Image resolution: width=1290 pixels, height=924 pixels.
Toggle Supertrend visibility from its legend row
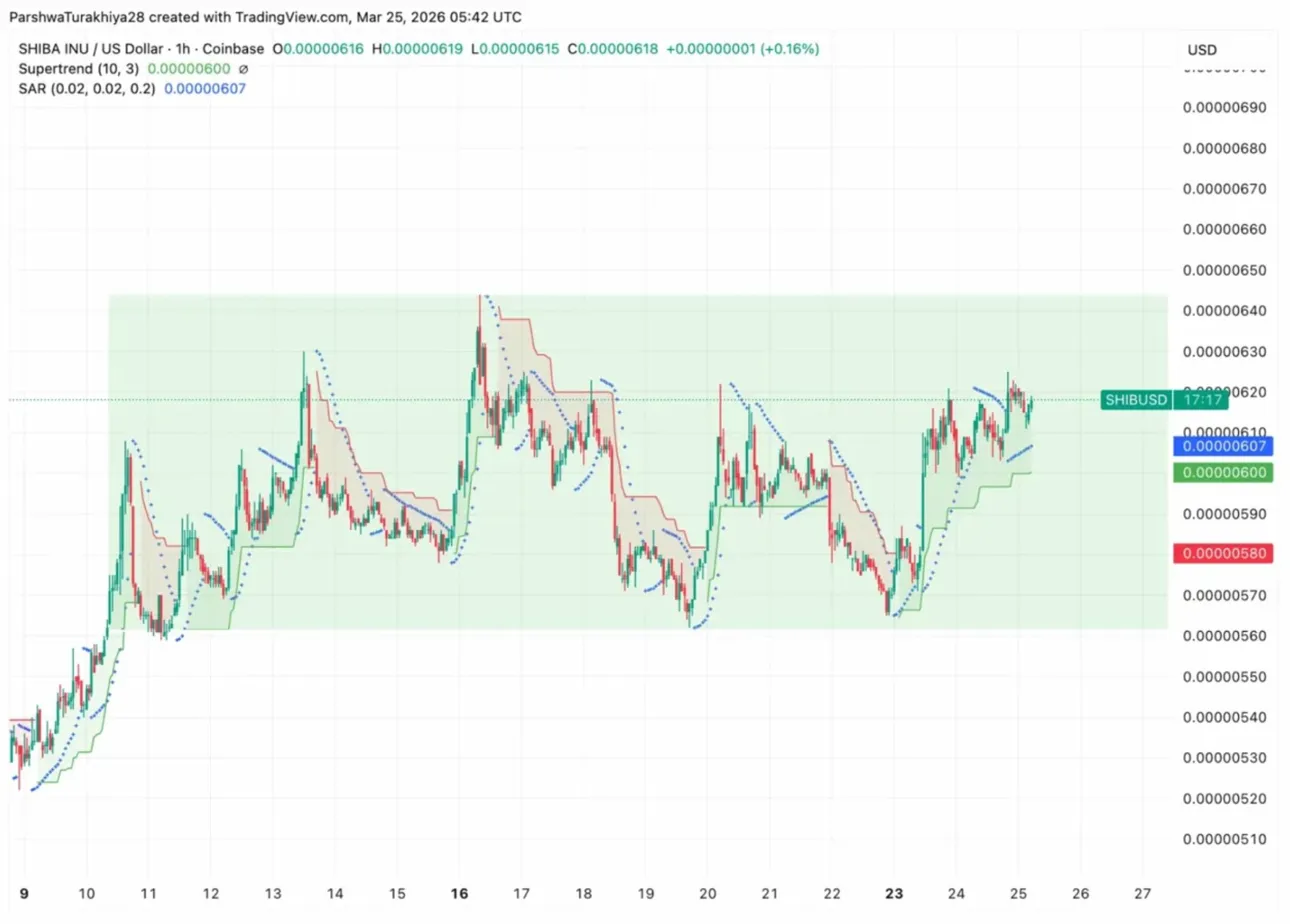[x=65, y=69]
